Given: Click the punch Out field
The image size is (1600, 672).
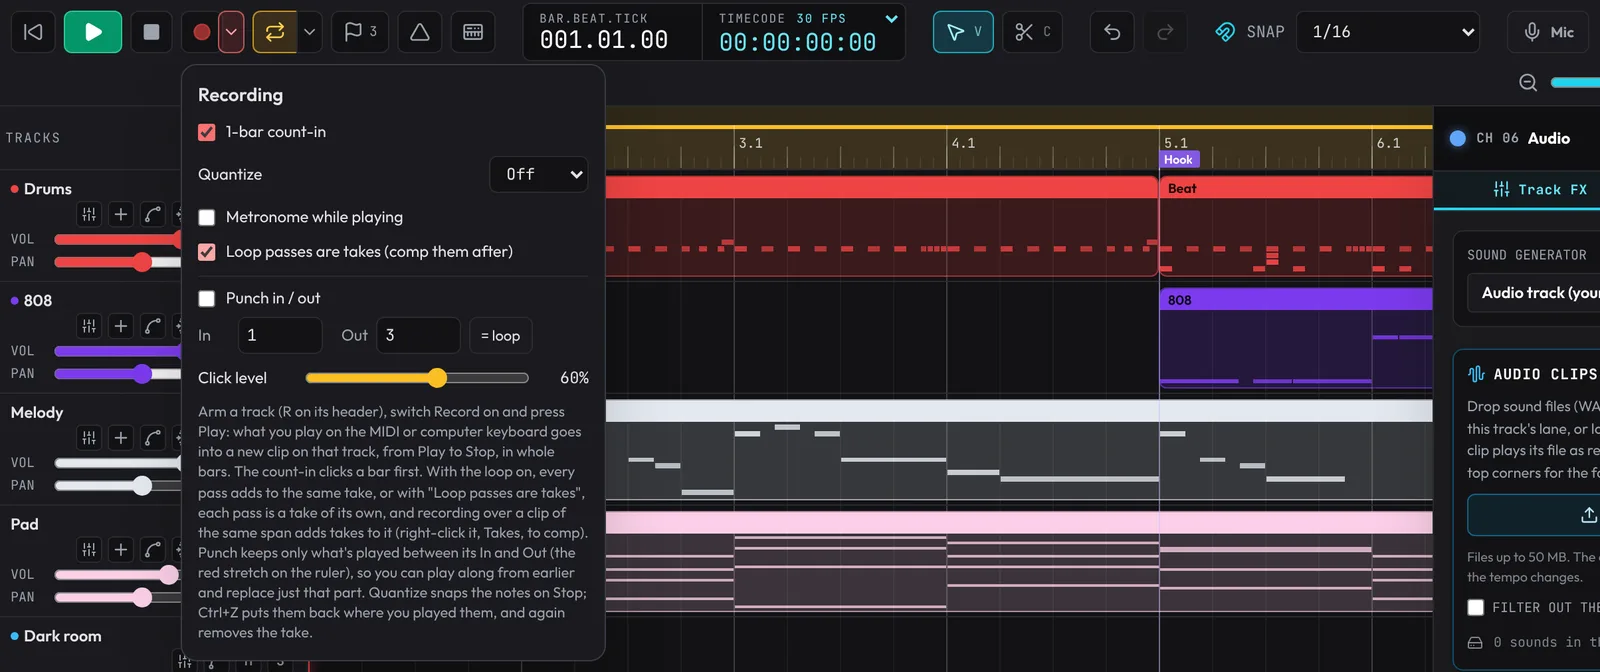Looking at the screenshot, I should pos(418,335).
